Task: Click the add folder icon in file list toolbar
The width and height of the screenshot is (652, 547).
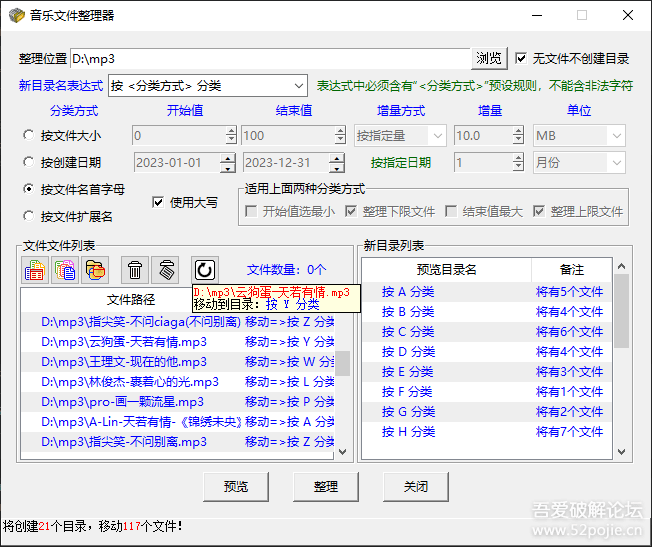Action: (x=95, y=270)
